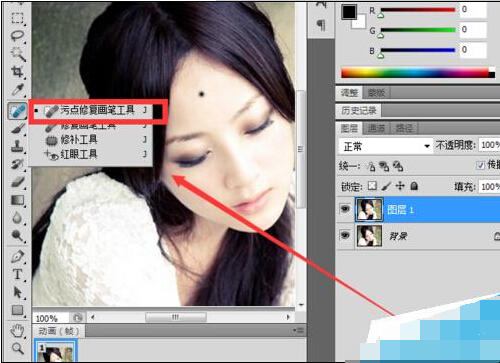Select the Rectangular Marquee tool
500x363 pixels.
coord(17,18)
